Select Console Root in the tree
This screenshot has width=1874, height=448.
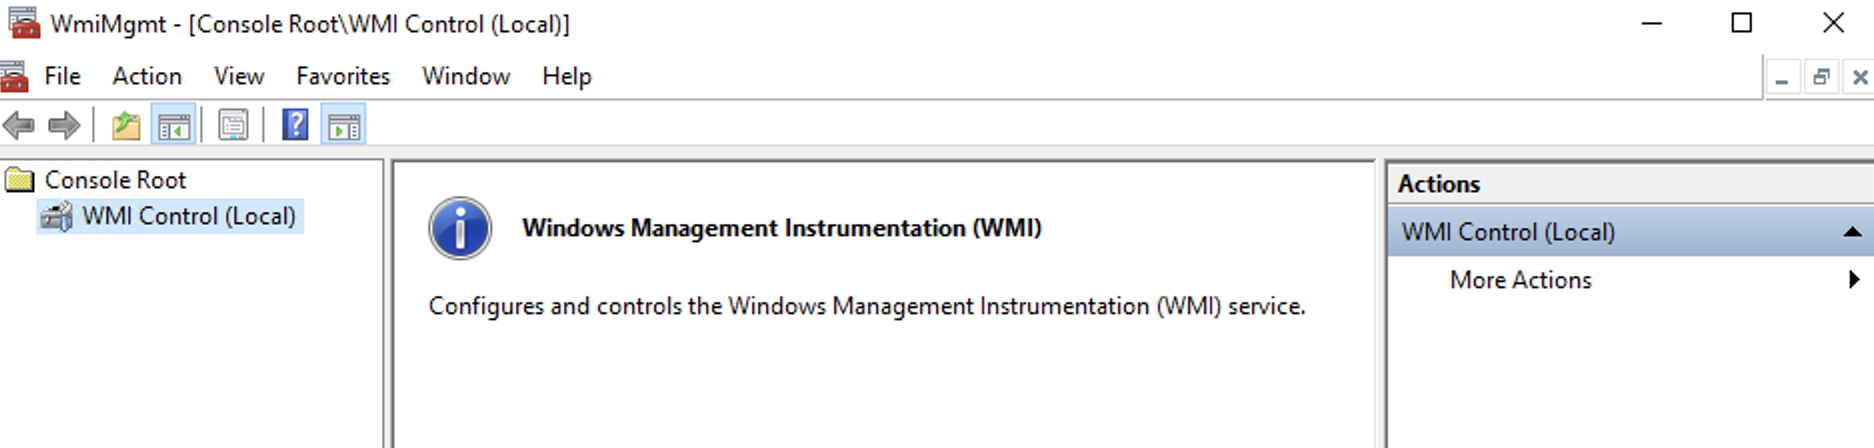[x=115, y=180]
